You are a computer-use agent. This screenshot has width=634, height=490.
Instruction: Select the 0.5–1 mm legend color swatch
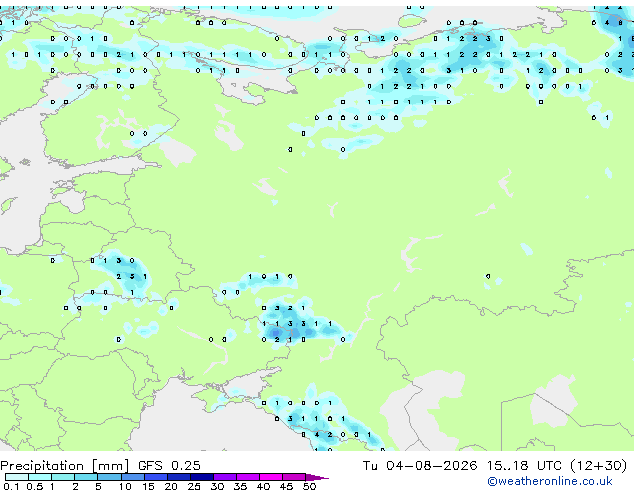click(40, 477)
